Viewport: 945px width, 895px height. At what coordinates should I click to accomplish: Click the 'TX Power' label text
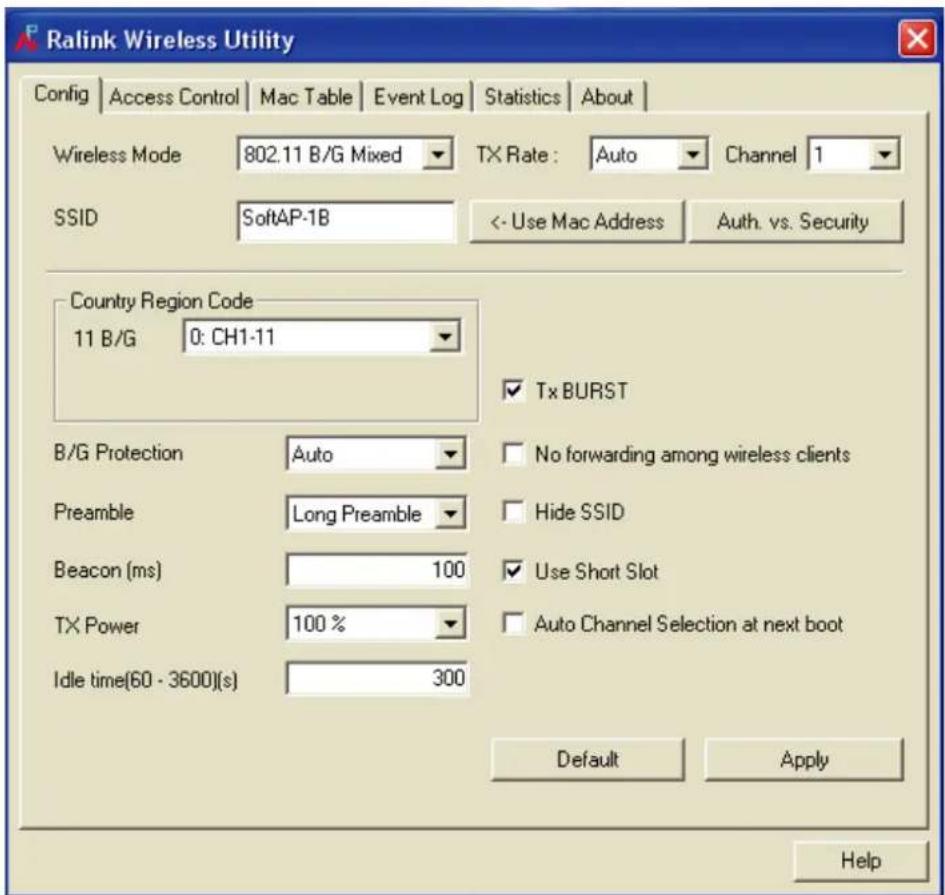click(x=96, y=625)
